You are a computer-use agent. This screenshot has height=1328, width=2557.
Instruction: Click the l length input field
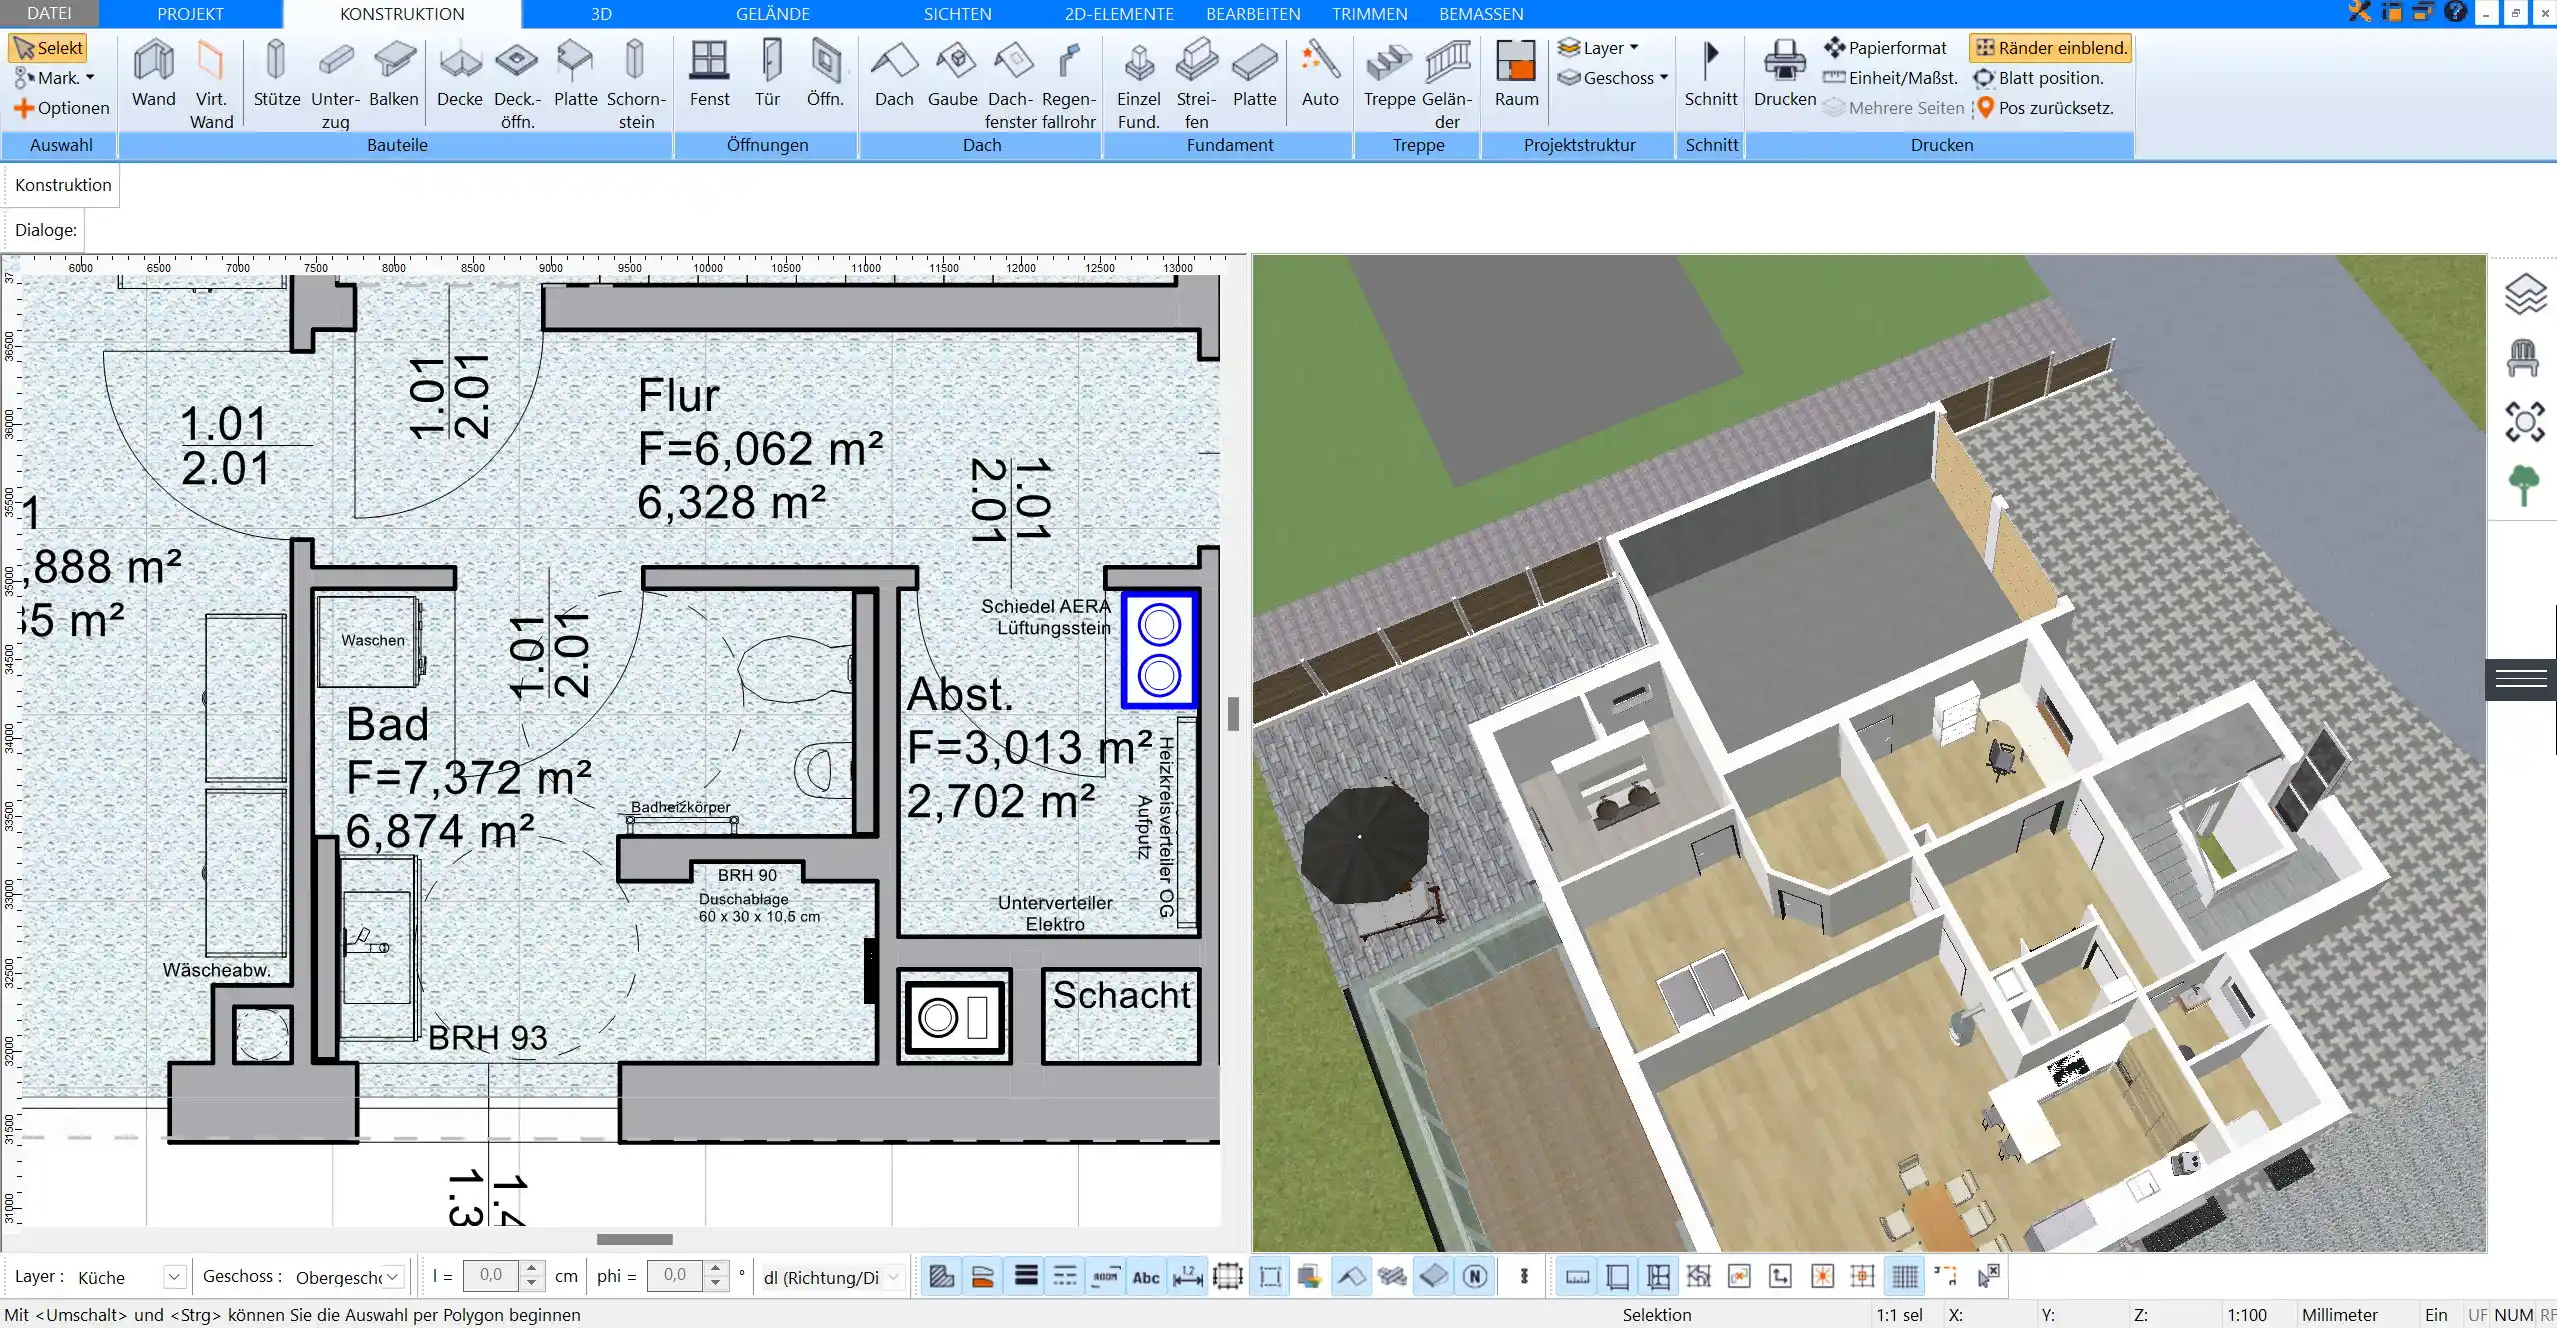coord(491,1276)
